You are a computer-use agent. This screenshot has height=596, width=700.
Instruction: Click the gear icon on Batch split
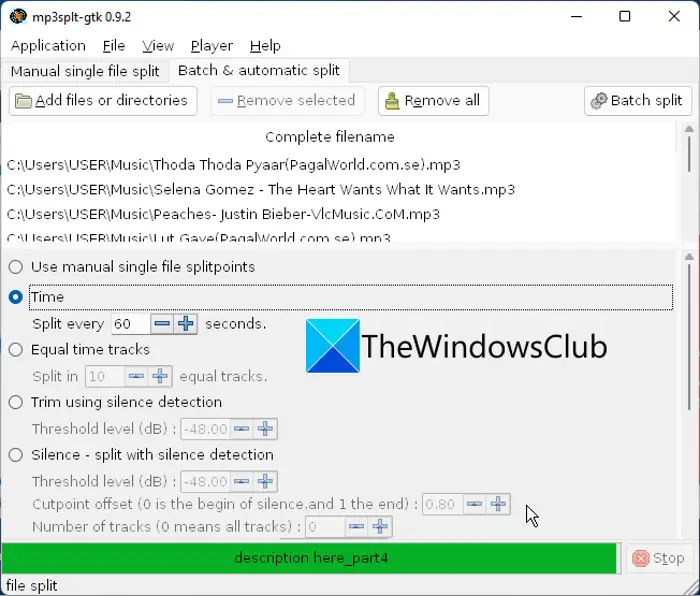pos(599,101)
